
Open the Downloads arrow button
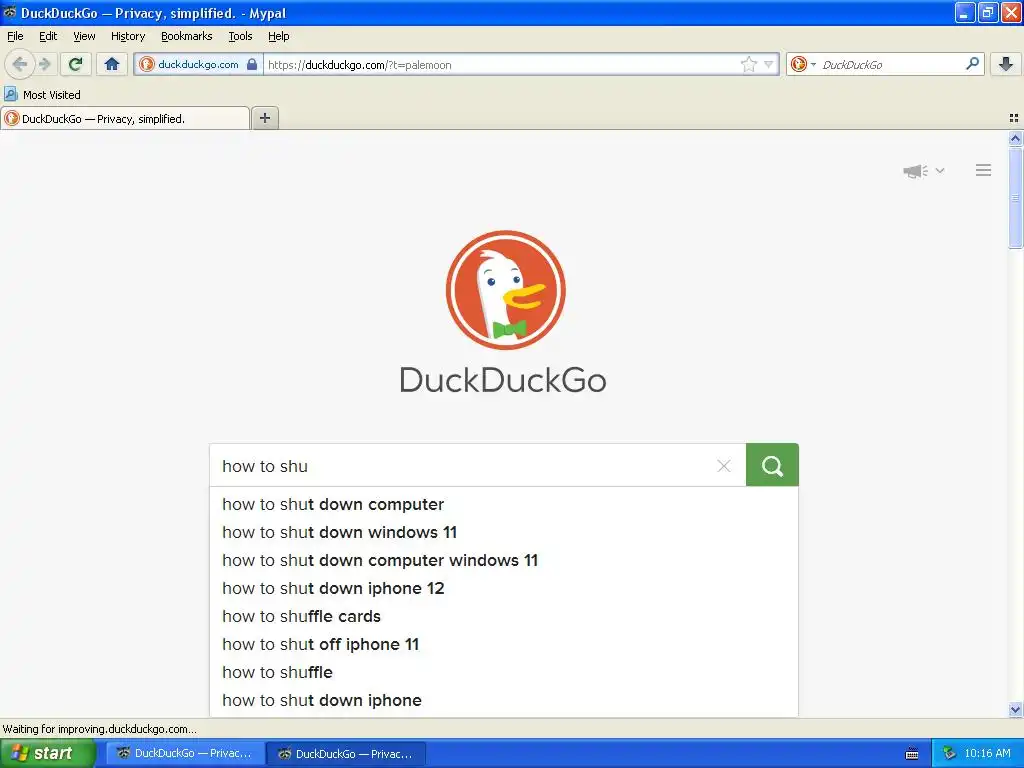pyautogui.click(x=1006, y=64)
